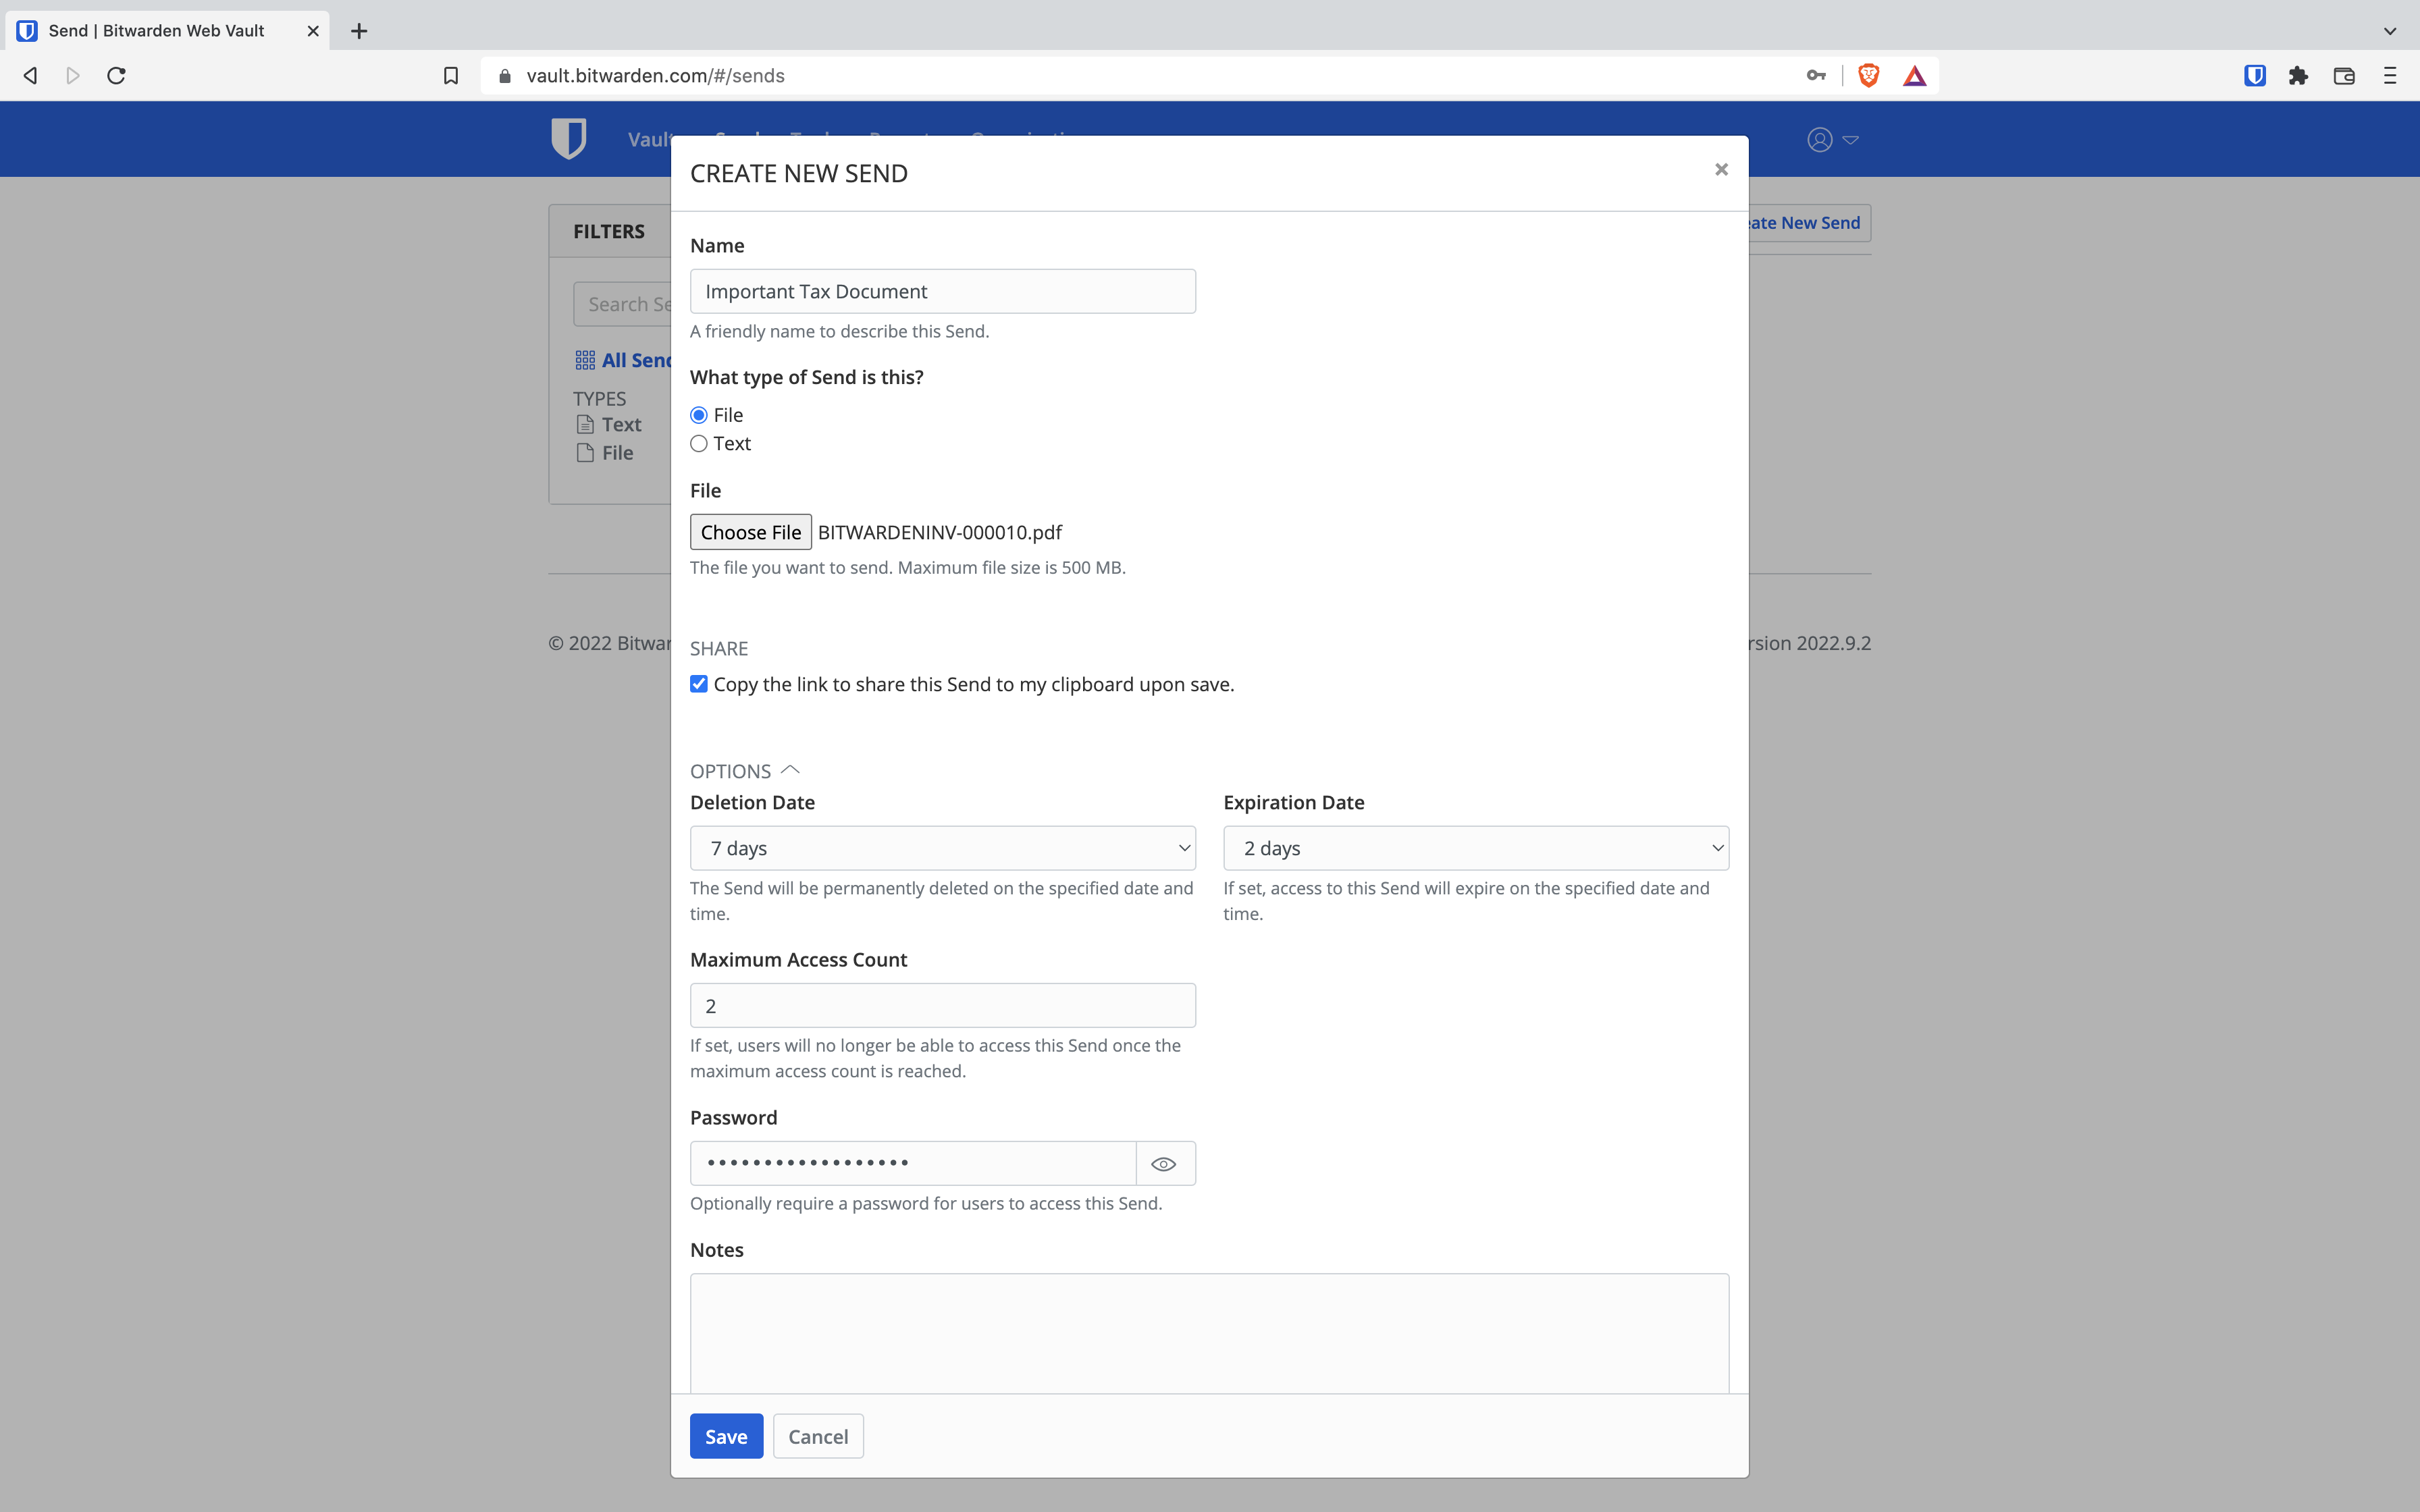Screen dimensions: 2420x1512
Task: Select the File send type radio
Action: [x=699, y=415]
